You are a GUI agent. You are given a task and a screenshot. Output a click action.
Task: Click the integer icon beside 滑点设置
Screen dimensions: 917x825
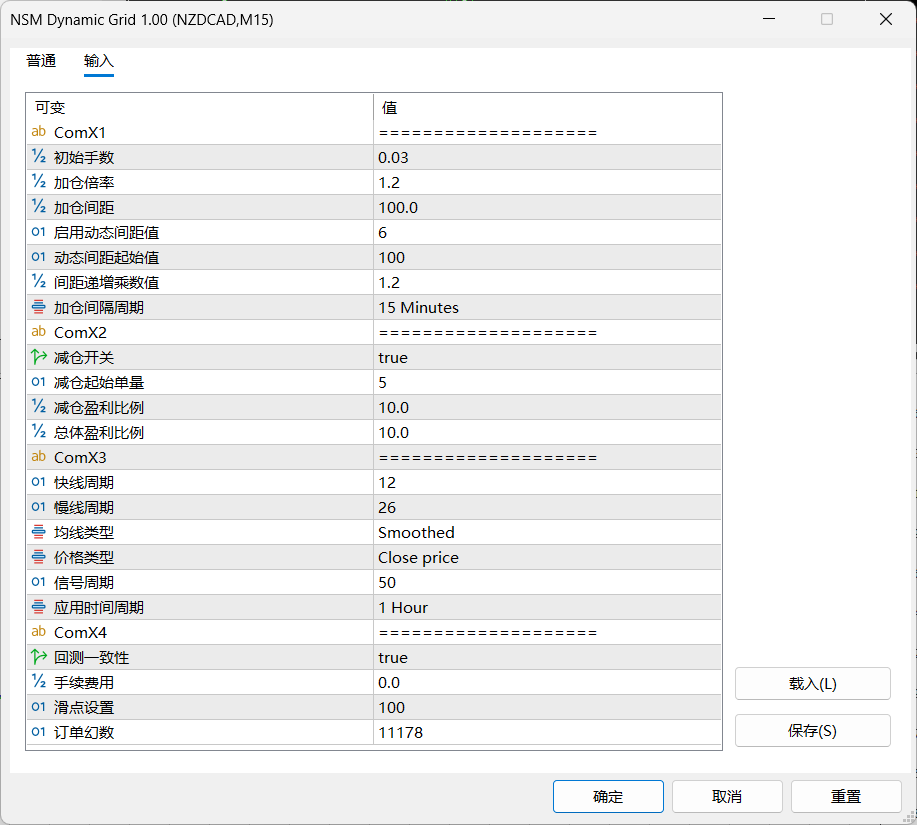(x=39, y=707)
